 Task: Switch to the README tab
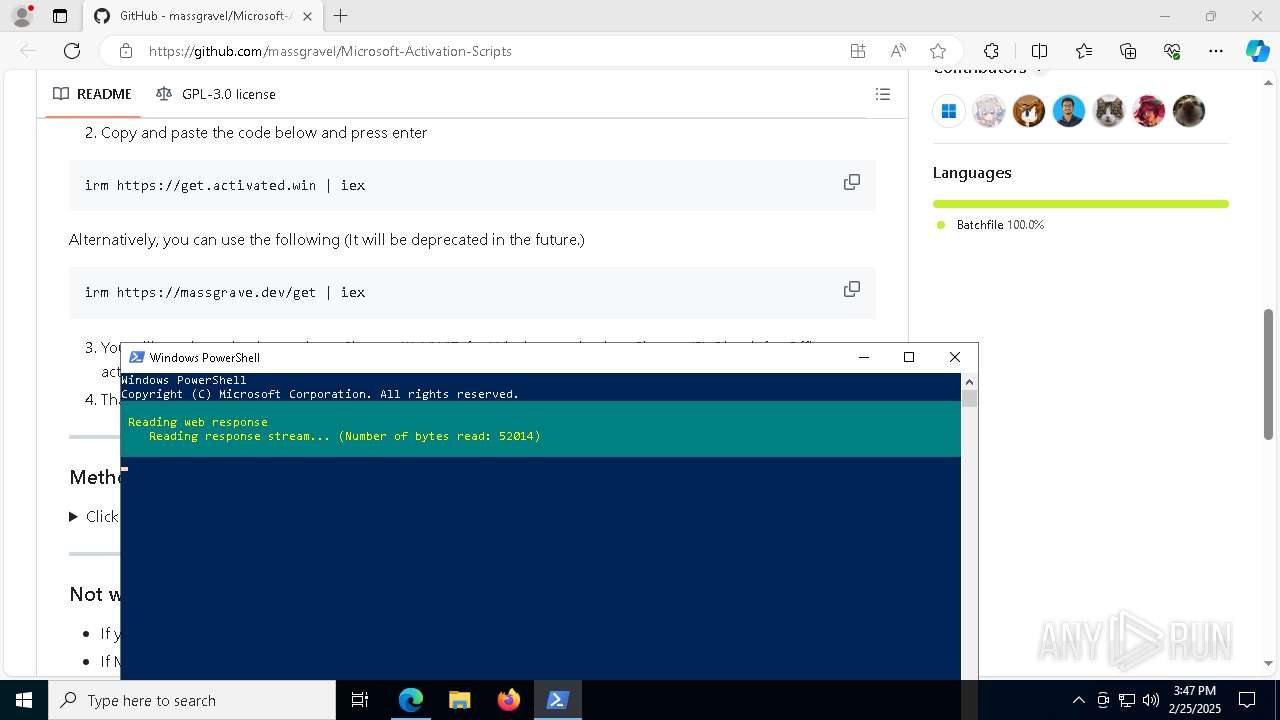(x=92, y=94)
